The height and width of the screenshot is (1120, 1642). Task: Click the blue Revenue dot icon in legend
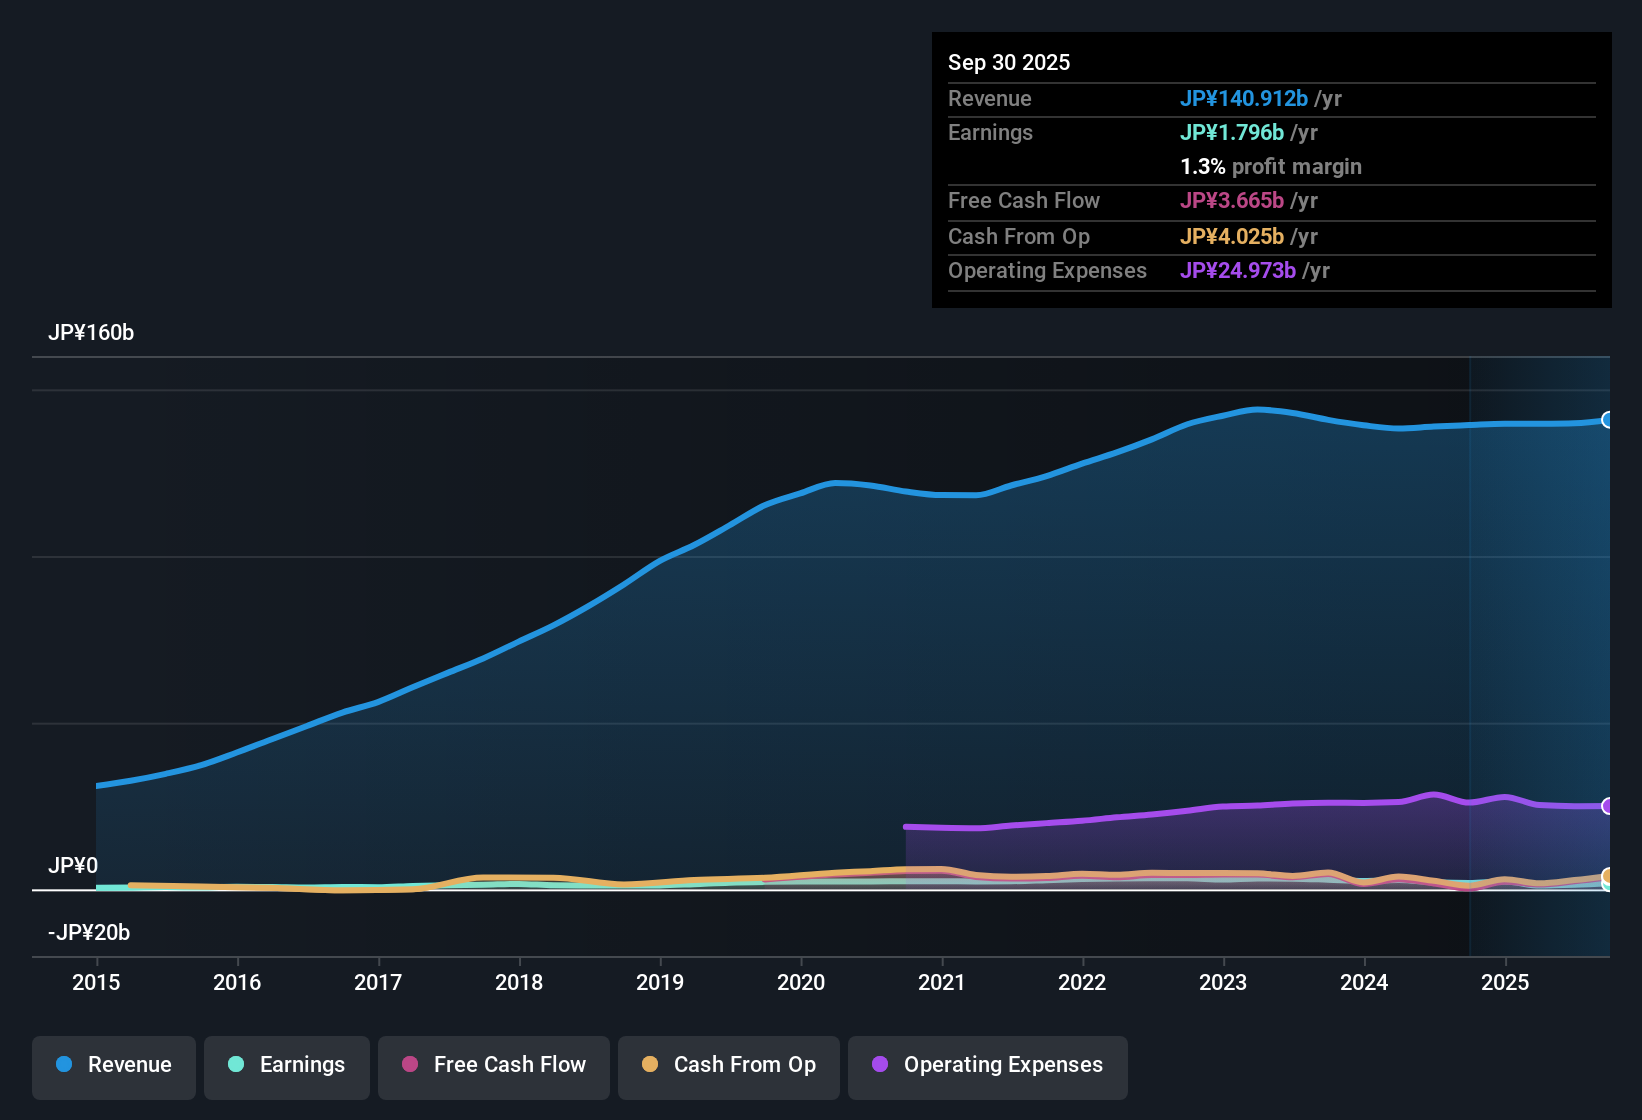click(64, 1065)
